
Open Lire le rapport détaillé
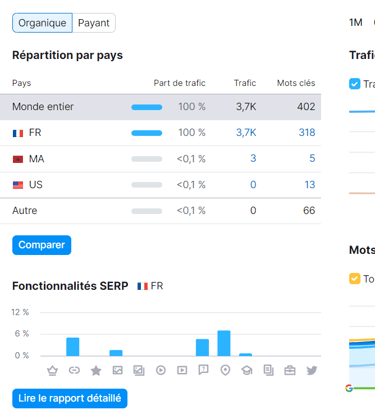tap(70, 398)
